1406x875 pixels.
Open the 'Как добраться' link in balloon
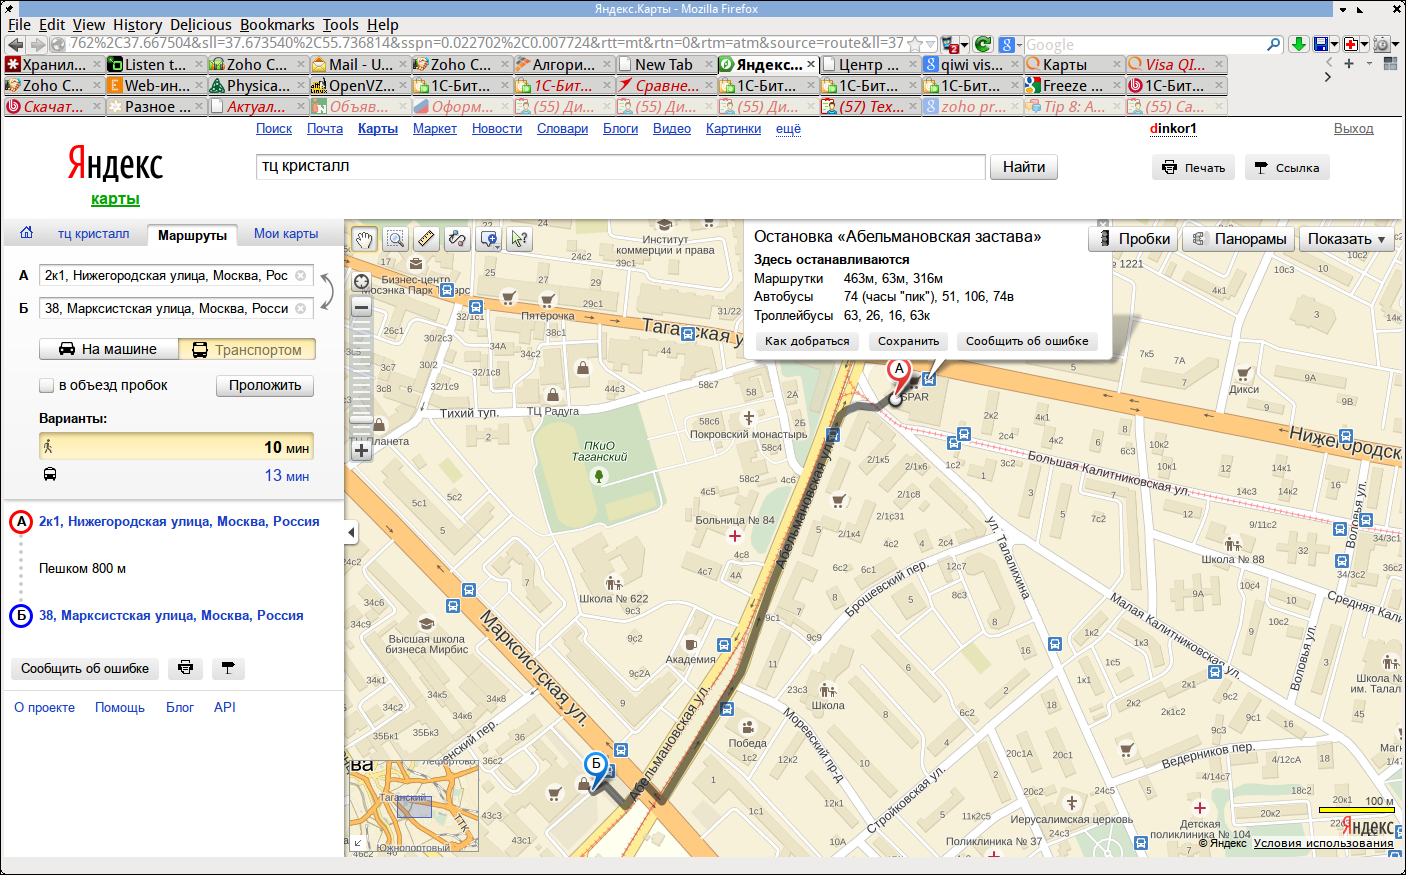[x=807, y=341]
